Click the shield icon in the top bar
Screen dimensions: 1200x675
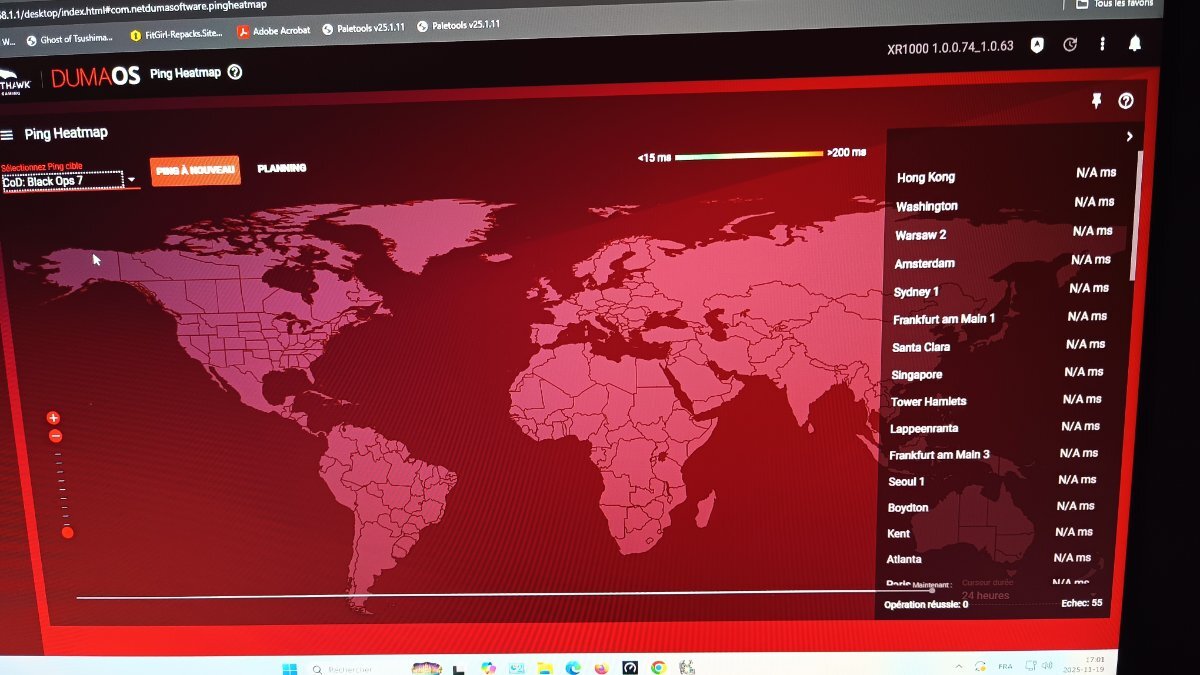click(1037, 45)
